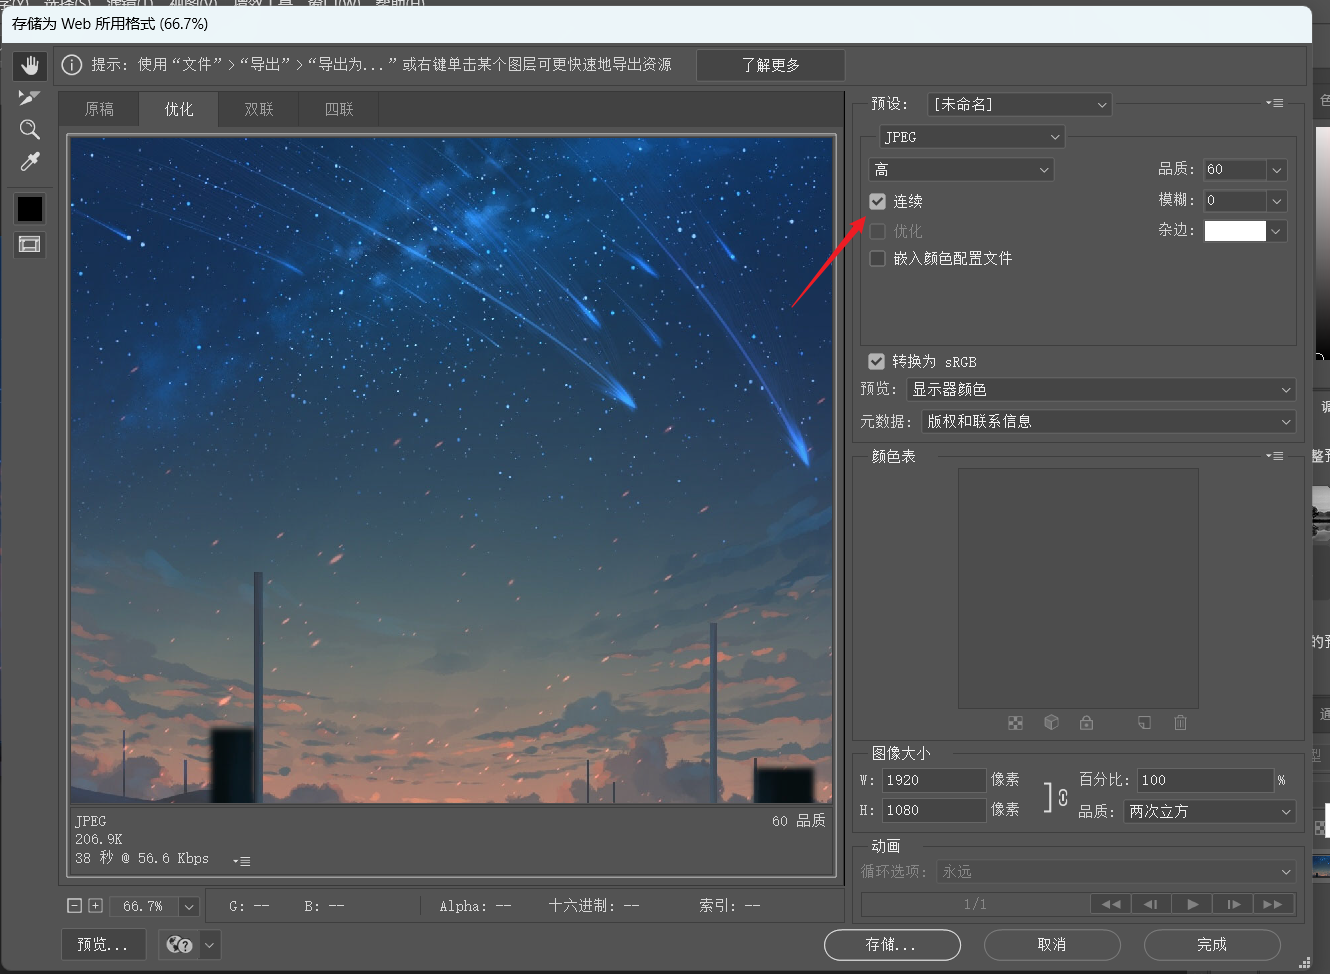Expand the 元数据 dropdown
Screen dimensions: 1330x974
pyautogui.click(x=1108, y=422)
